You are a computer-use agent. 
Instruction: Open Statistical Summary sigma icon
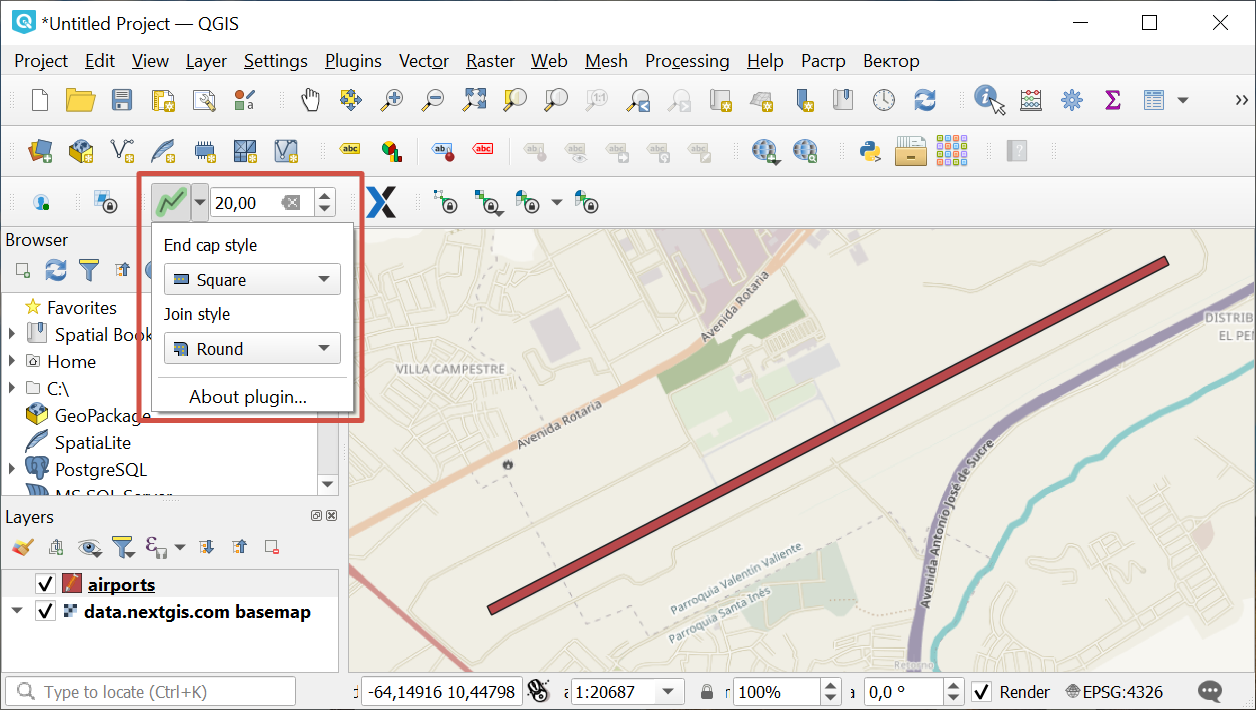1112,100
